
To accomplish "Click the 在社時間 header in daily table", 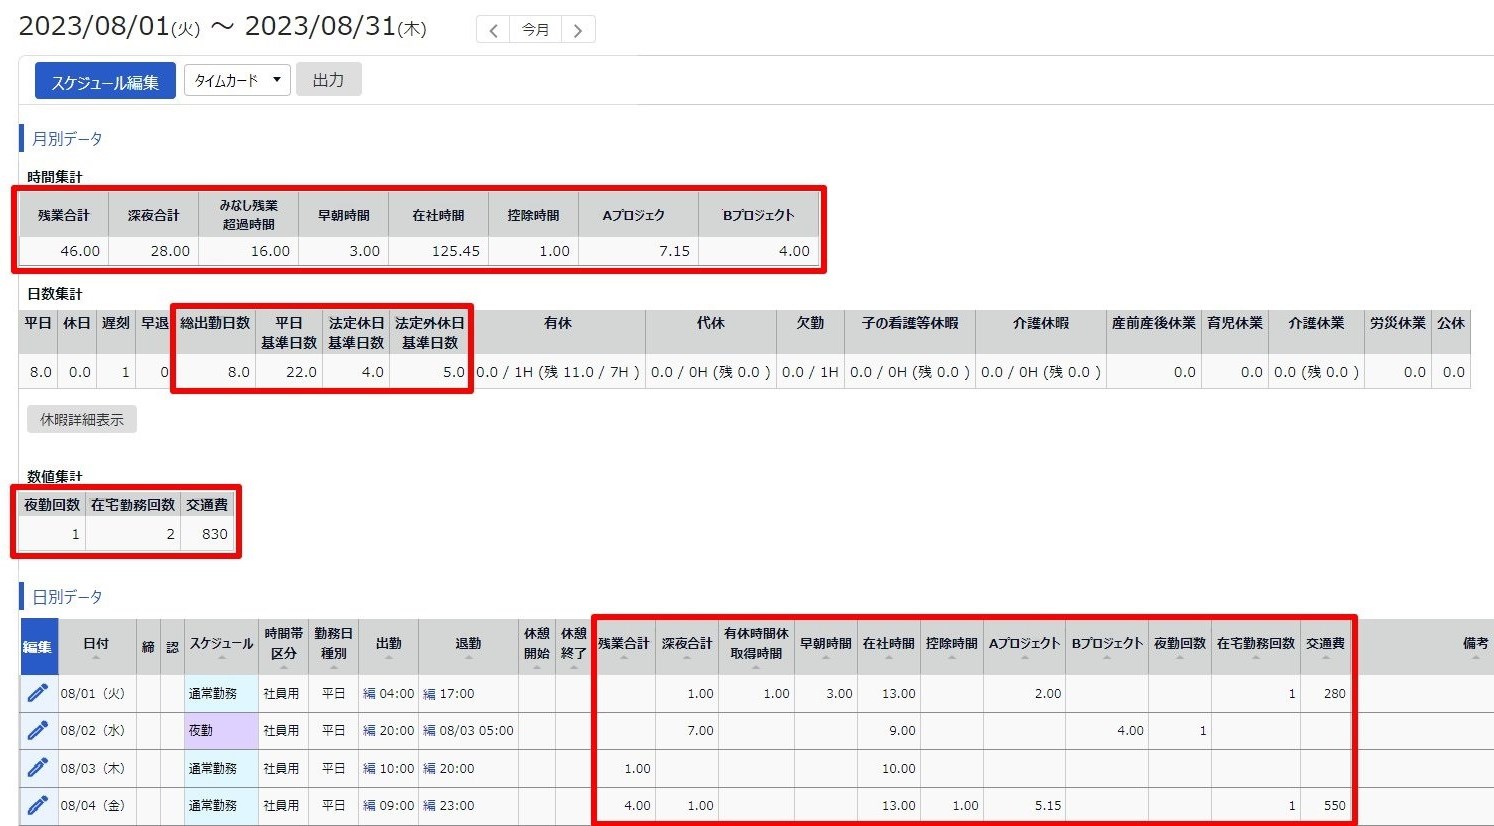I will click(x=888, y=645).
